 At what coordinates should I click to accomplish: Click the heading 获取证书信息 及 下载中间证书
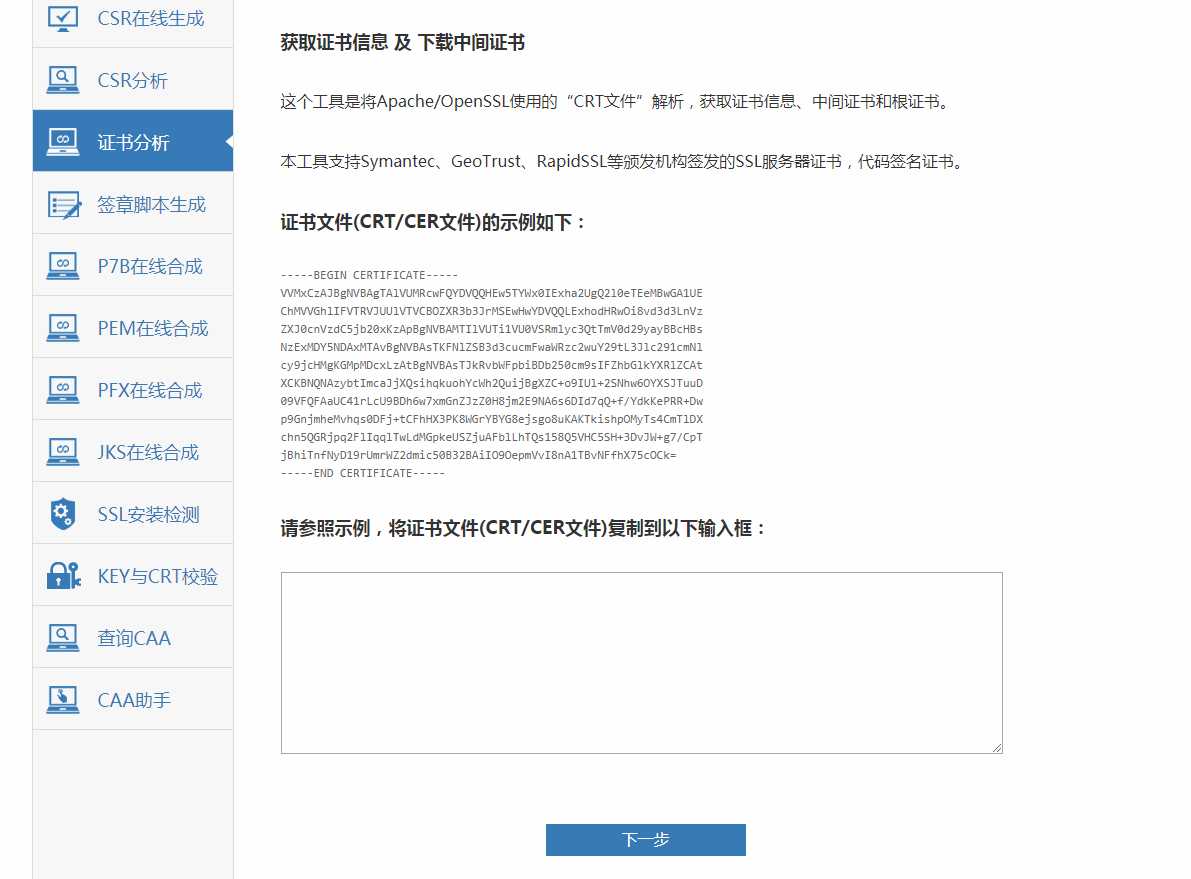pyautogui.click(x=403, y=43)
